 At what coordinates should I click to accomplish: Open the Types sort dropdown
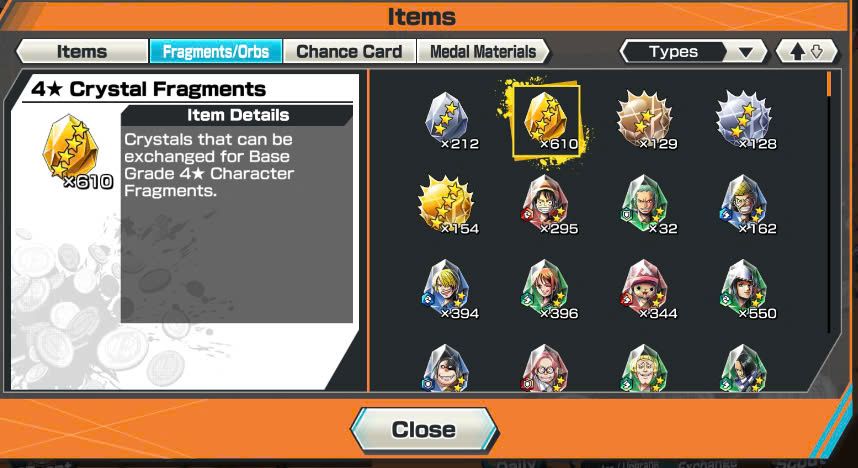pos(693,52)
